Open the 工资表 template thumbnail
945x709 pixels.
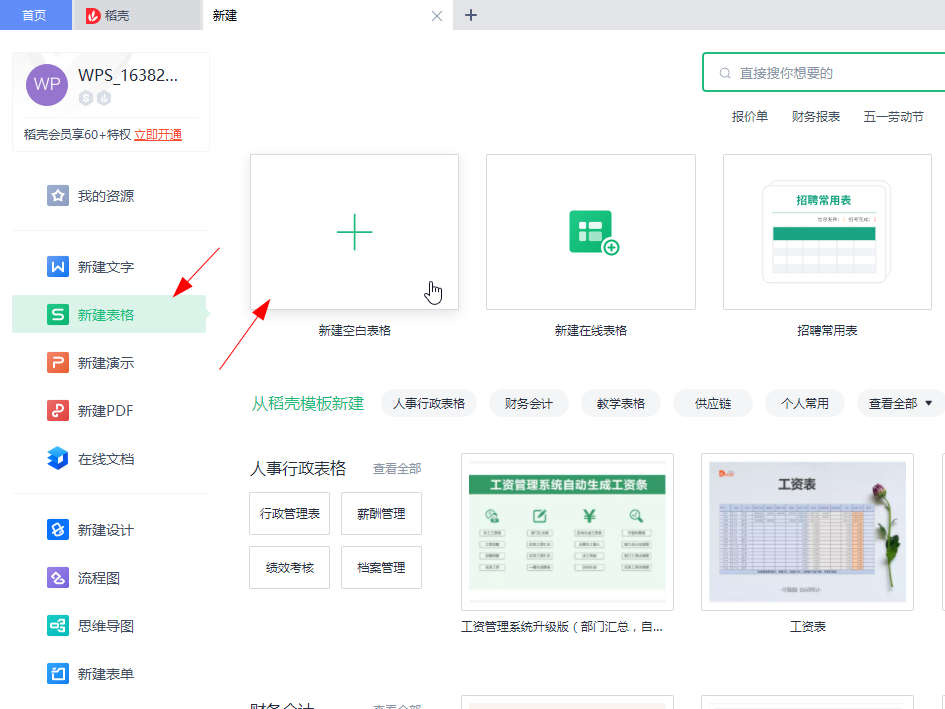(807, 531)
